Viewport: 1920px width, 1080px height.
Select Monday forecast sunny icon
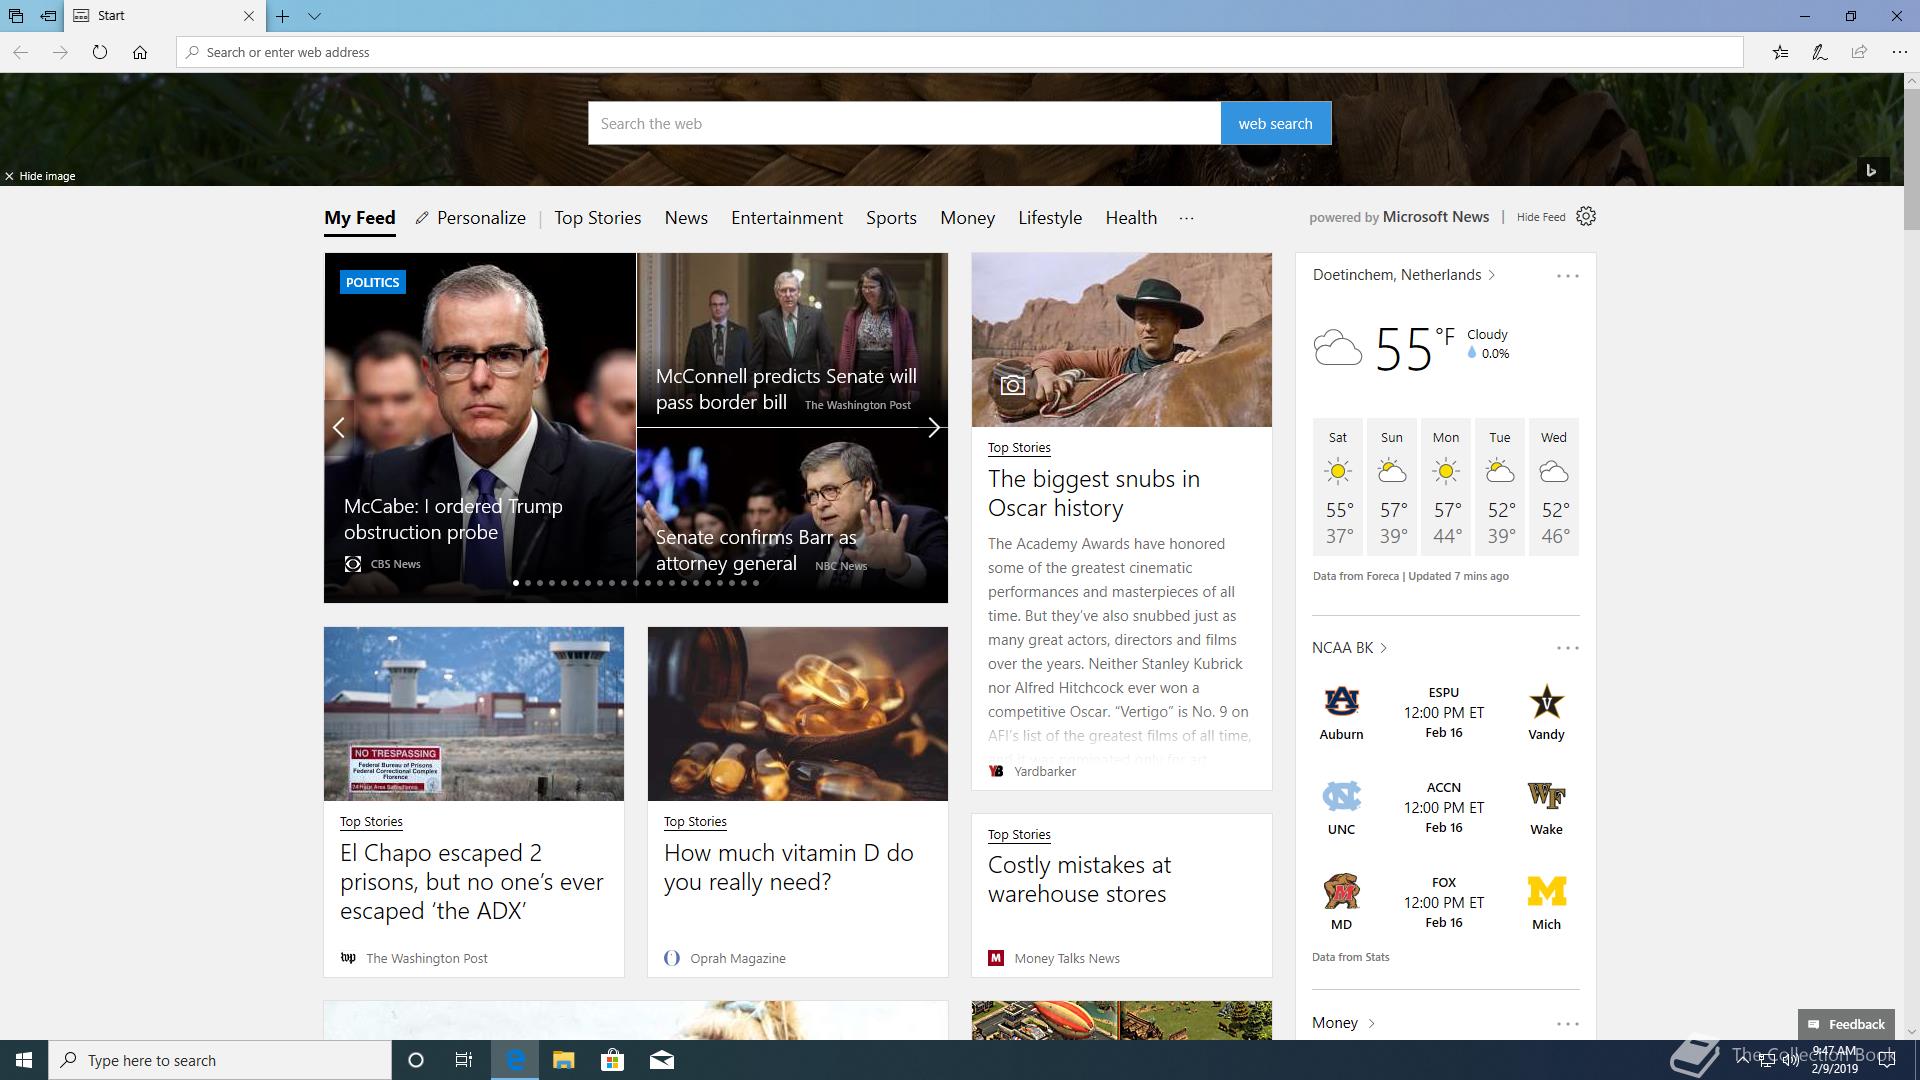1446,471
